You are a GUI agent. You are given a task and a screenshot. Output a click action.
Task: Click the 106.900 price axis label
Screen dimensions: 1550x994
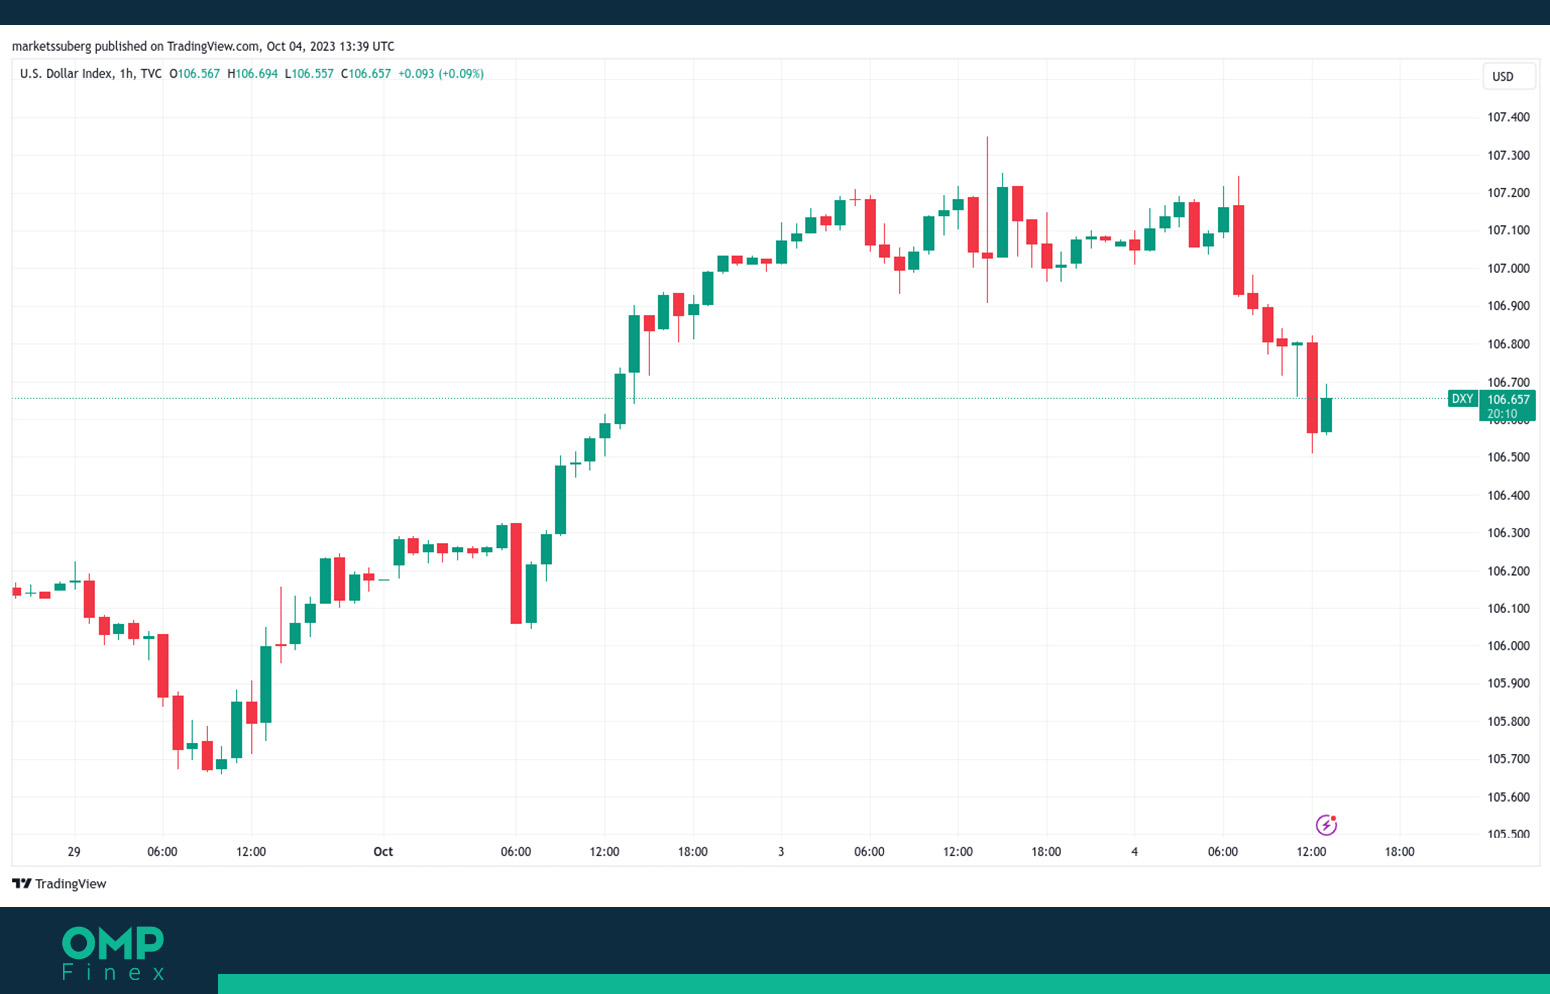[1508, 306]
